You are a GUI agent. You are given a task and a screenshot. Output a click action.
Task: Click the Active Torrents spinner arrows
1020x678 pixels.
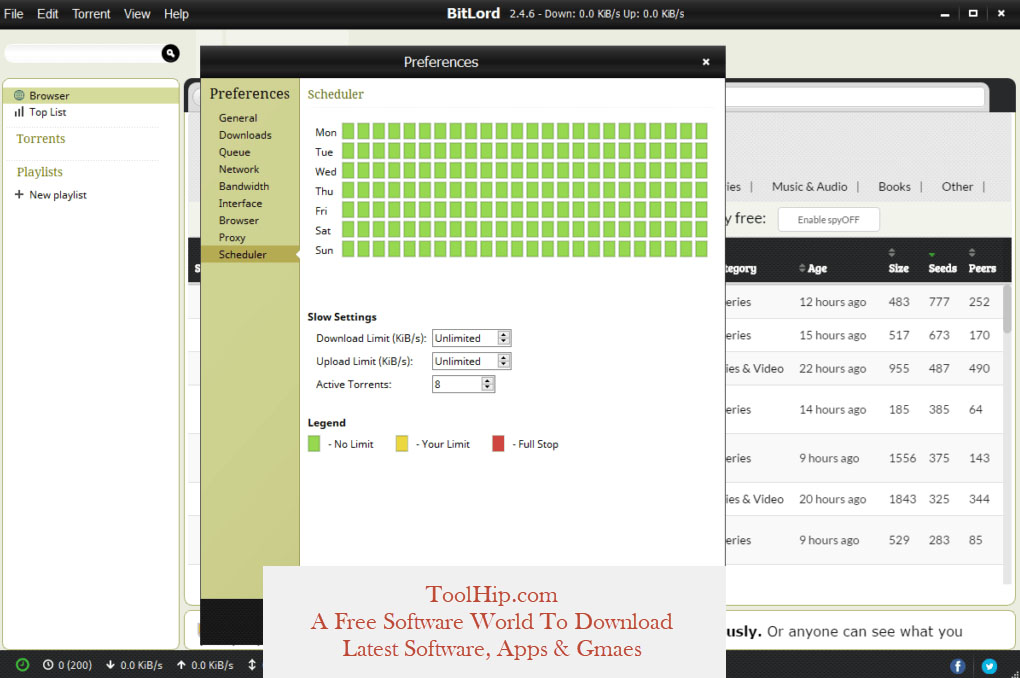[x=487, y=384]
